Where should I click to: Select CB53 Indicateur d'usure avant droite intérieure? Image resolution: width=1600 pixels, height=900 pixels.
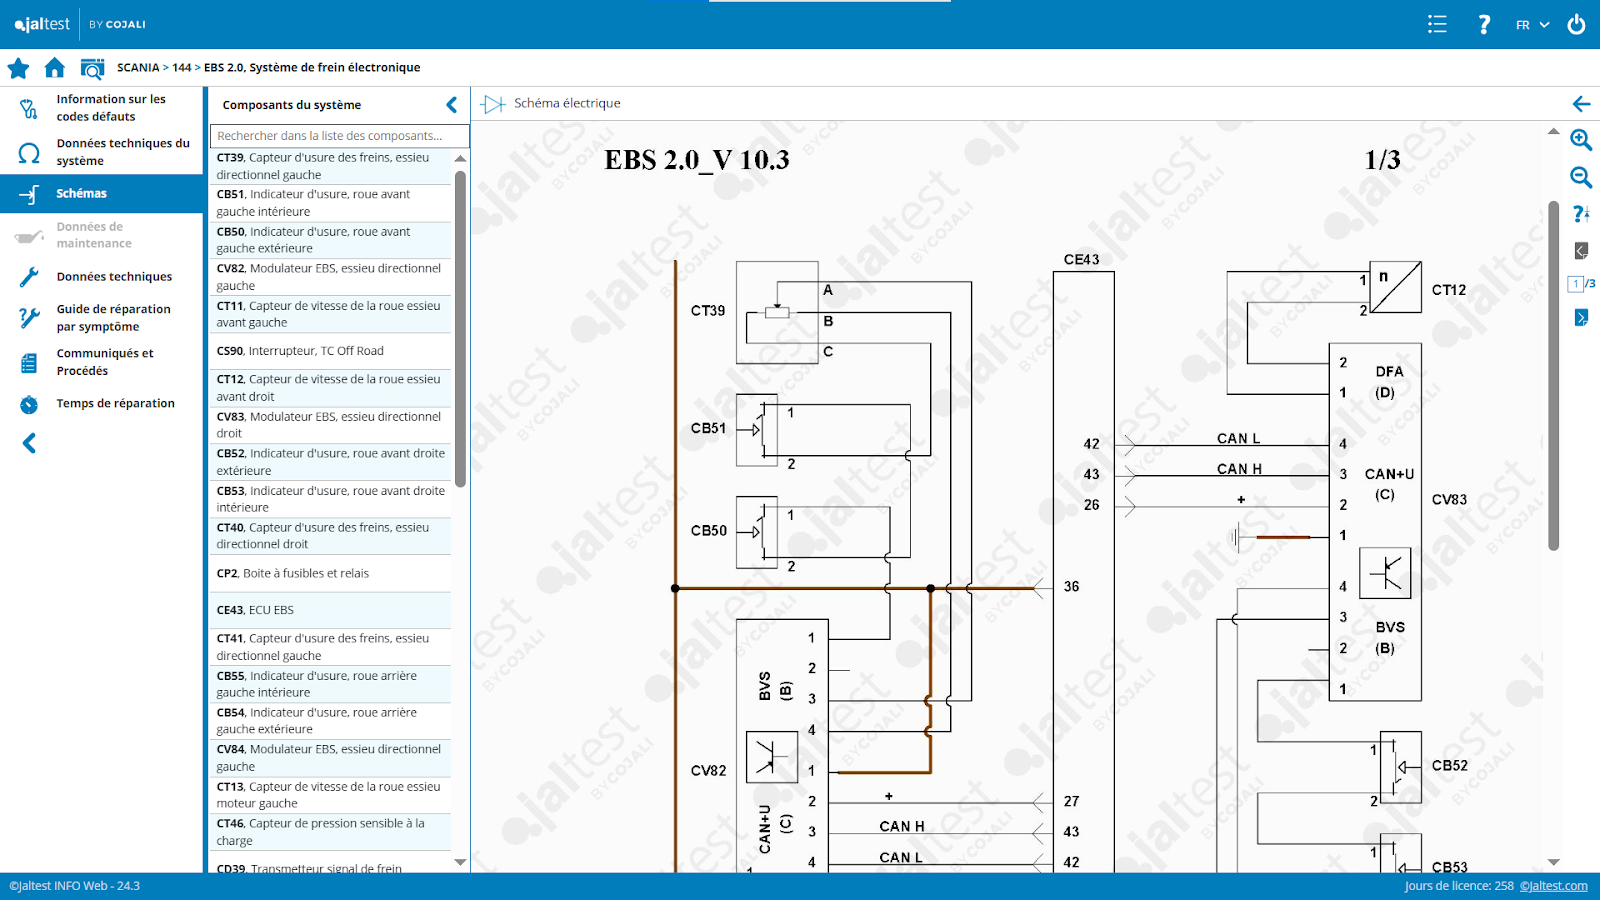(x=331, y=499)
